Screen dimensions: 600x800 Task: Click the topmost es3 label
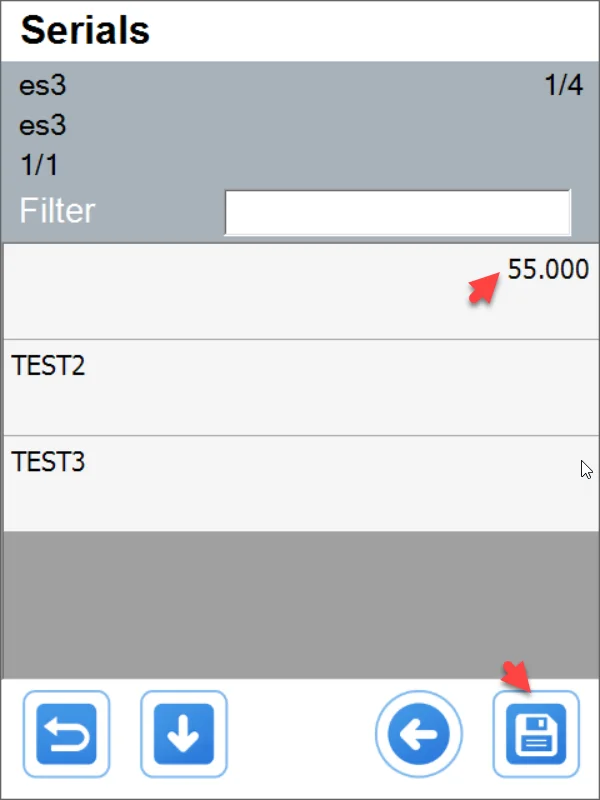(x=43, y=86)
